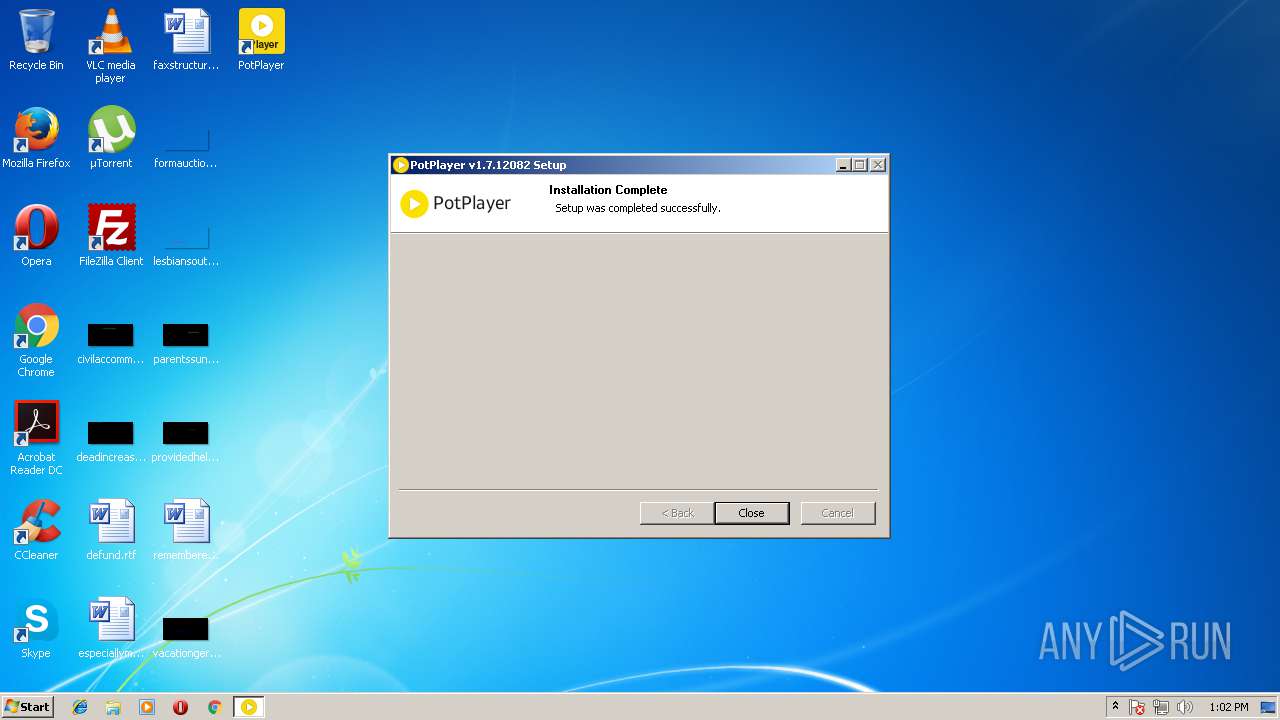Image resolution: width=1280 pixels, height=720 pixels.
Task: Select the remembere... Word document icon
Action: click(x=186, y=530)
